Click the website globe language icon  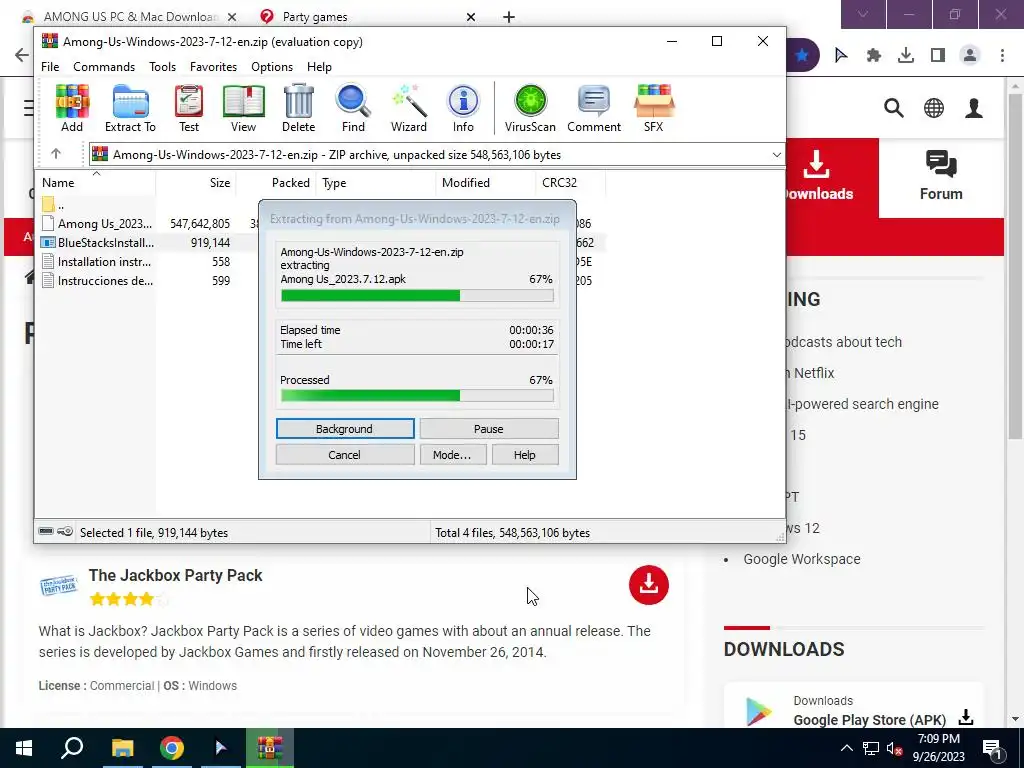(x=934, y=108)
